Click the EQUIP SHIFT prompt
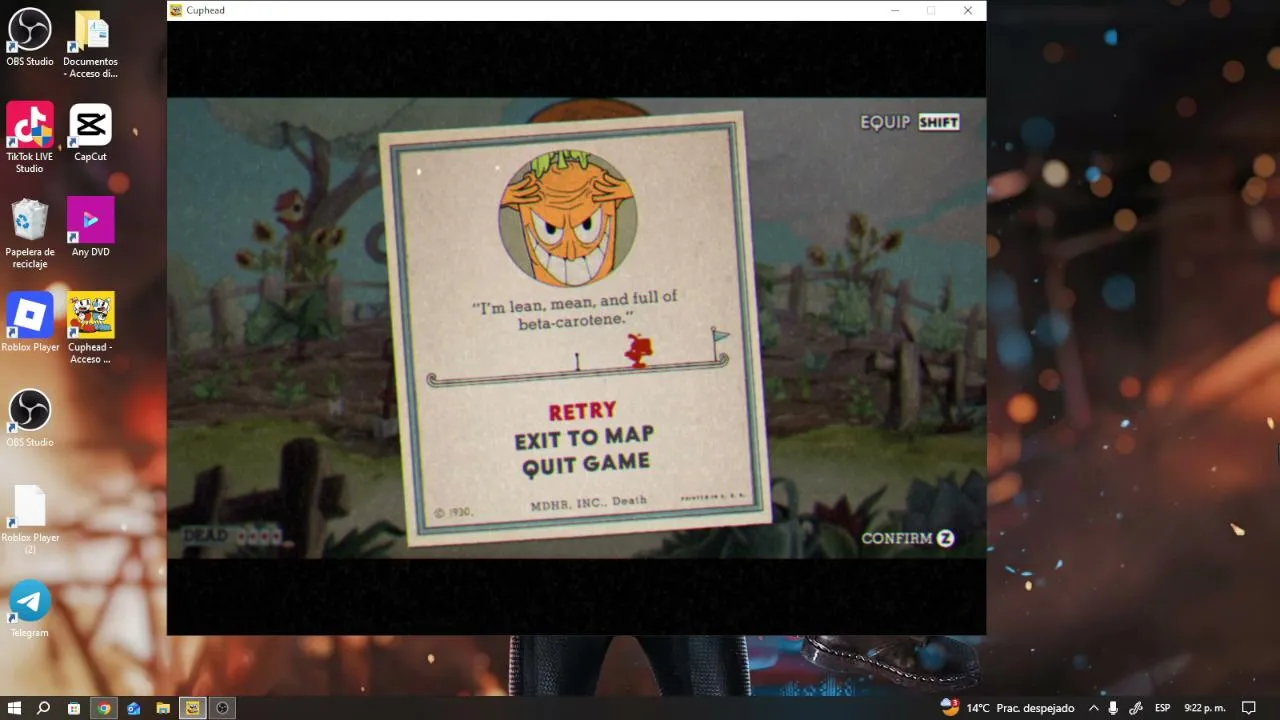 (x=910, y=122)
